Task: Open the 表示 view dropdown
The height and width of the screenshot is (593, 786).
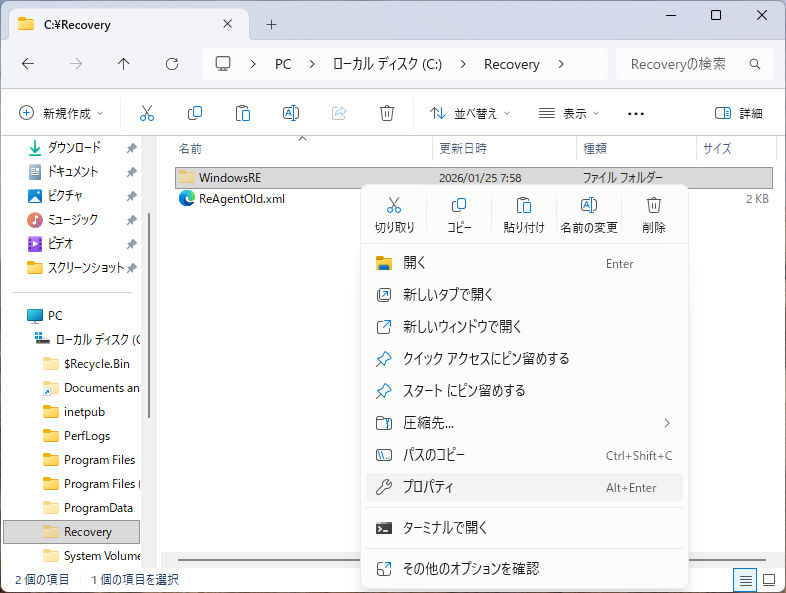Action: (569, 113)
